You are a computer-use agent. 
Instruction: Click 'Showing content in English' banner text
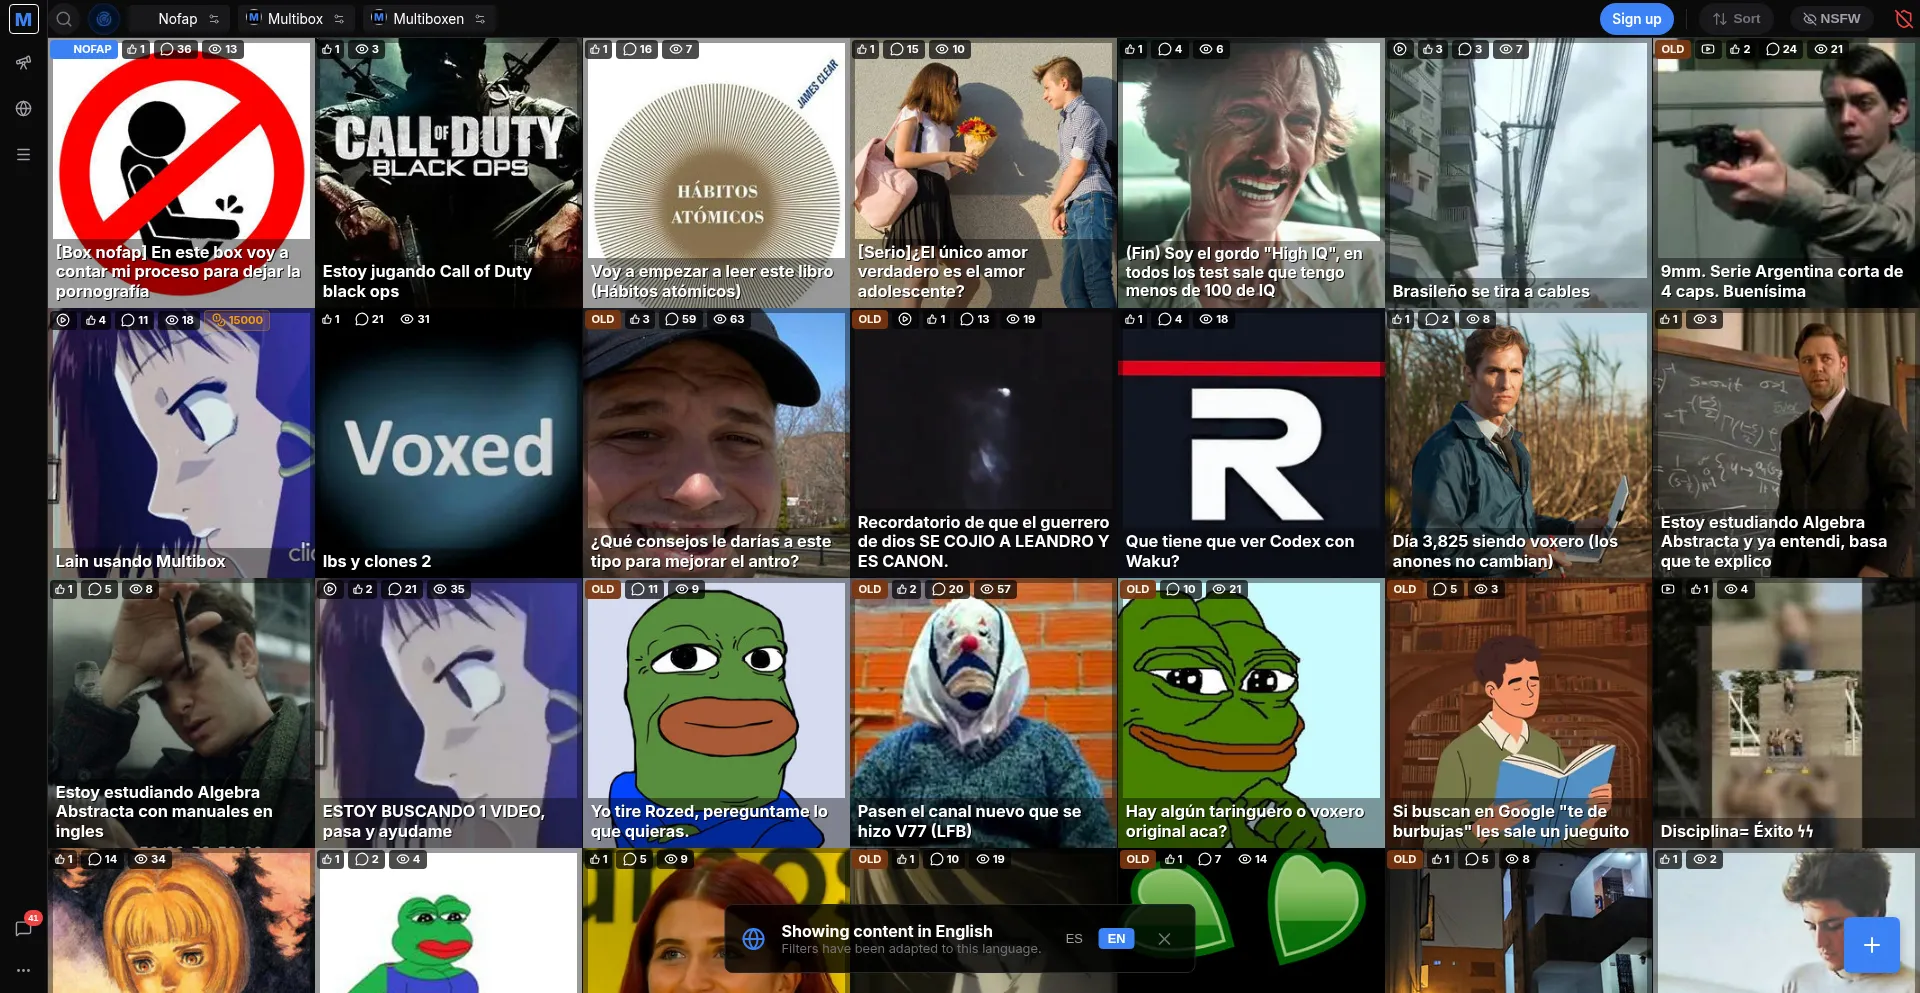click(x=887, y=932)
